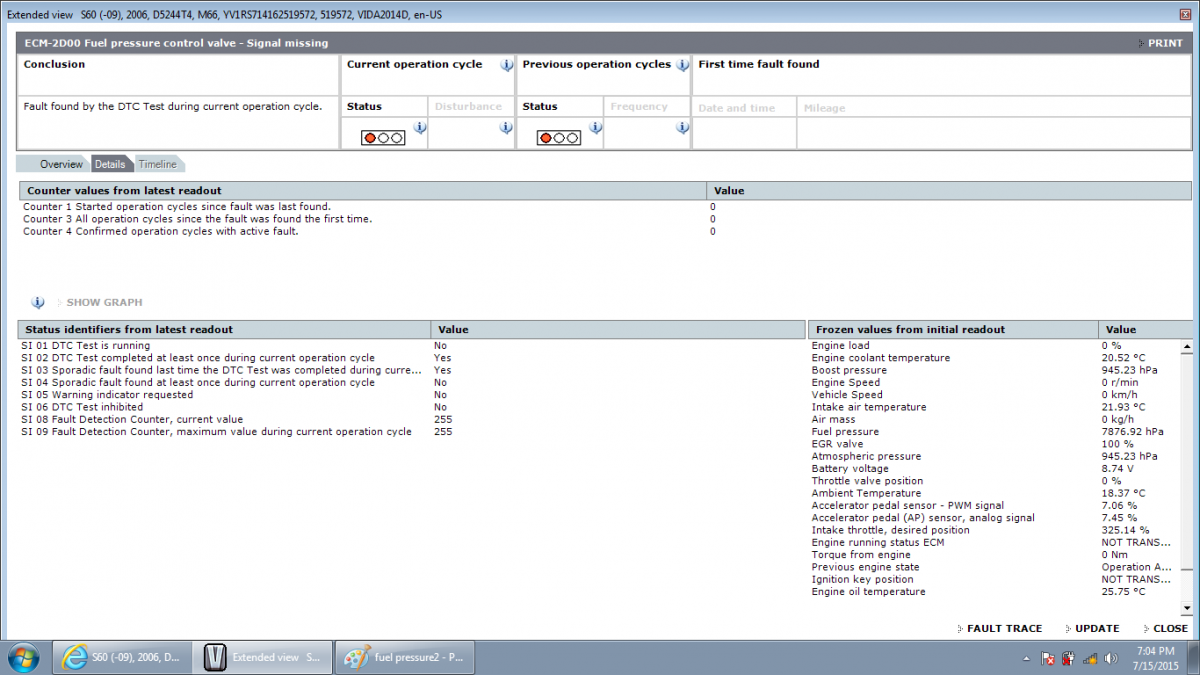Click the Engine Speed frozen value row
The width and height of the screenshot is (1200, 675).
(994, 382)
